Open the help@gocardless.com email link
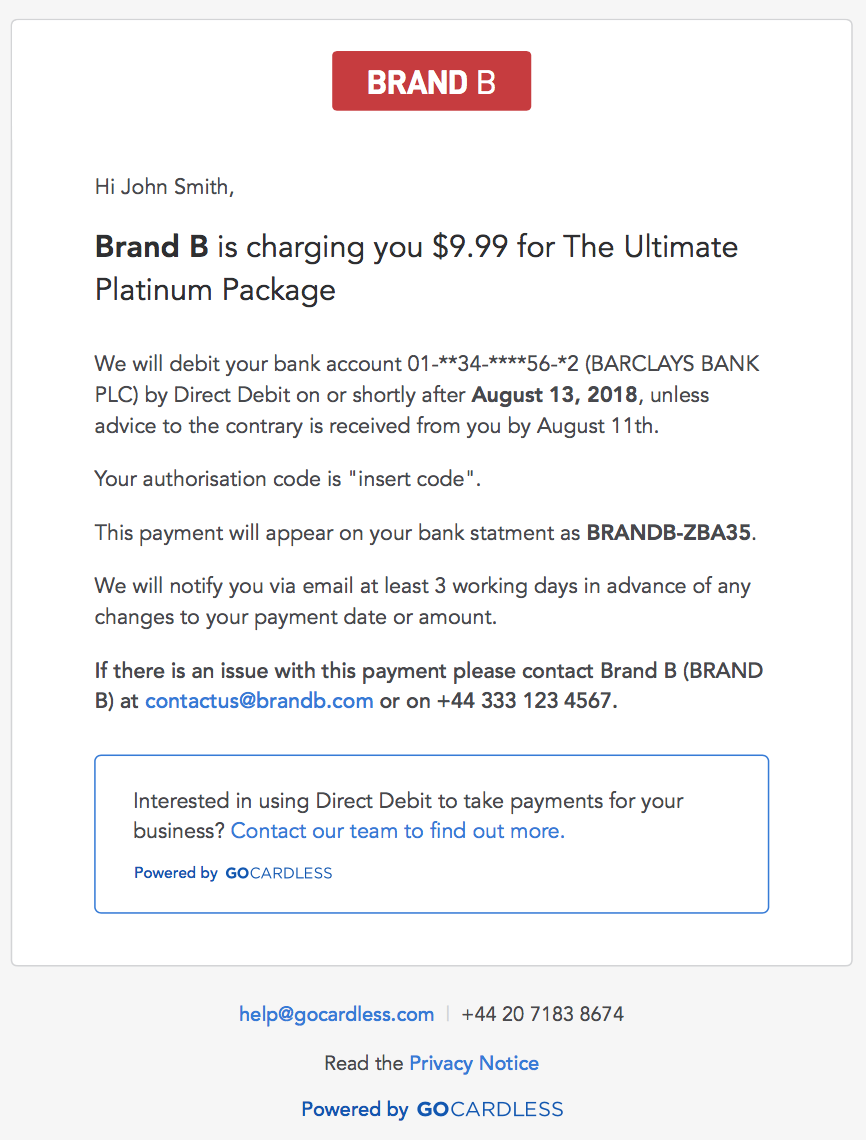 click(x=337, y=1014)
